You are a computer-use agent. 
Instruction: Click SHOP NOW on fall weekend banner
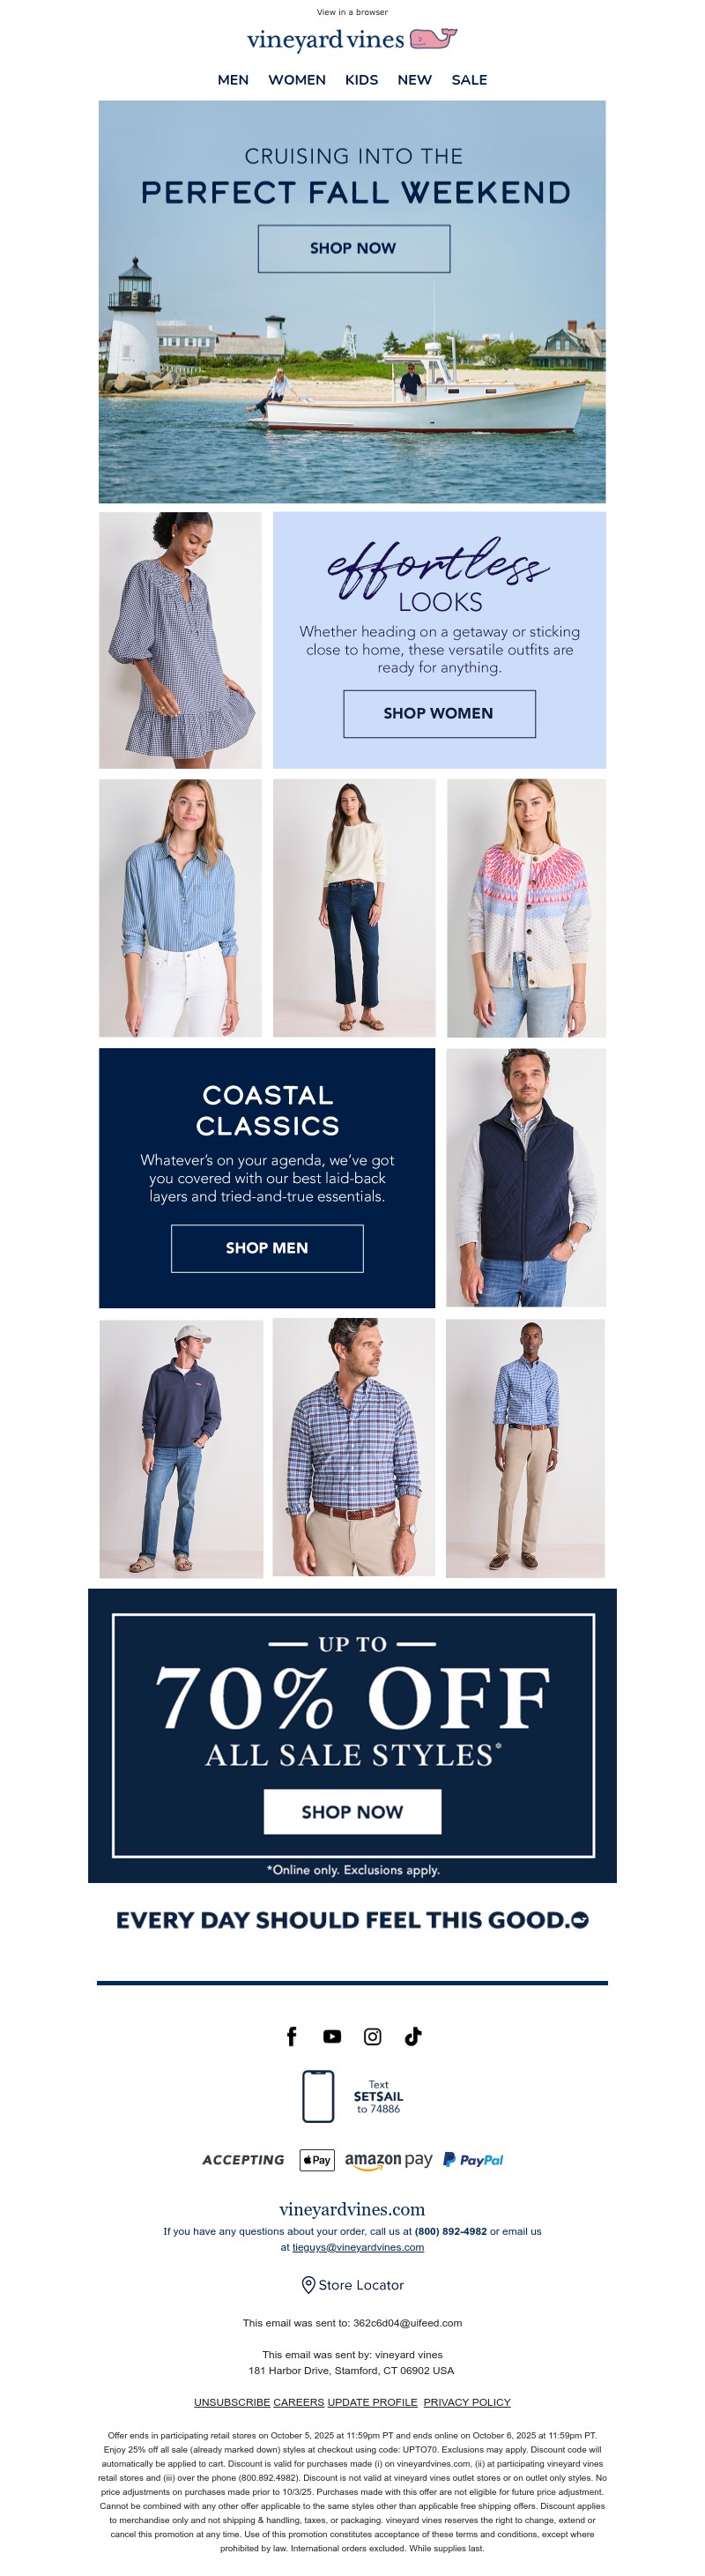coord(353,248)
